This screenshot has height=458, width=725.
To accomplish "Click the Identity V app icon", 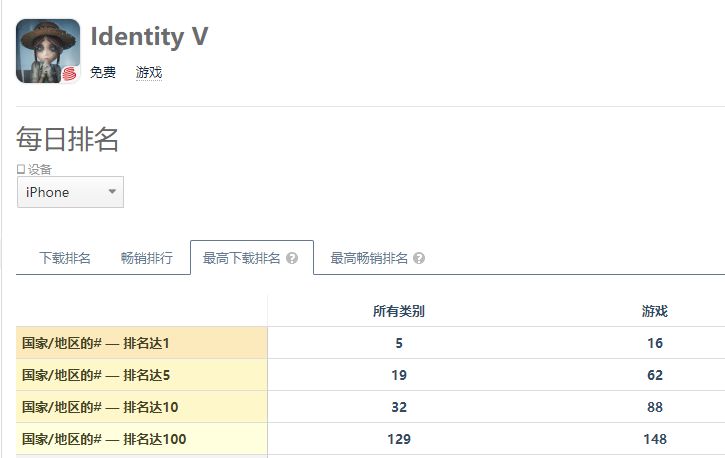I will pyautogui.click(x=48, y=51).
